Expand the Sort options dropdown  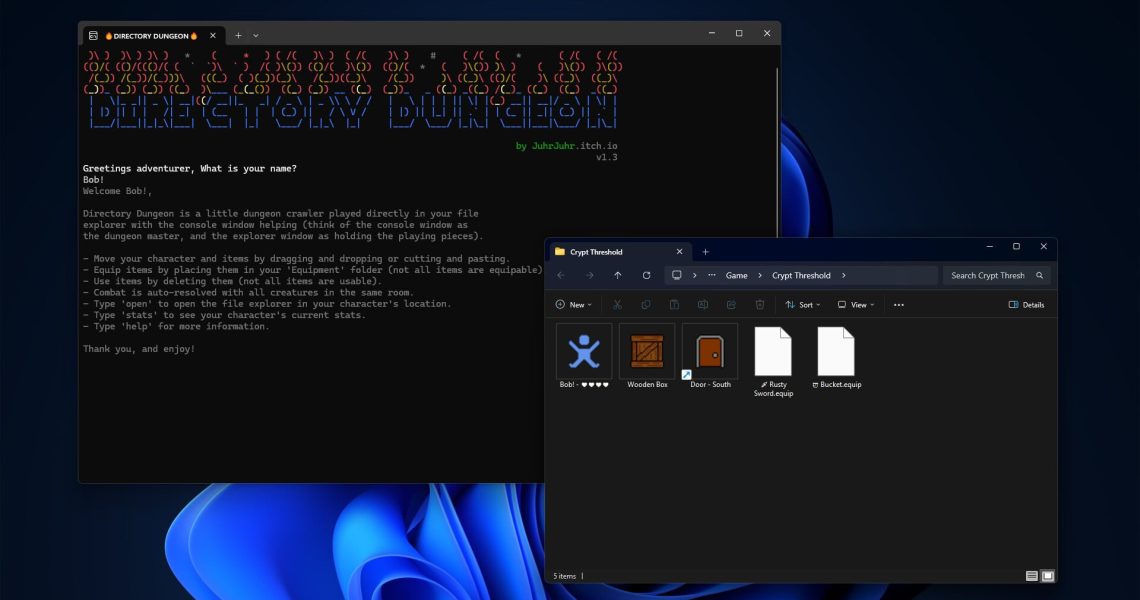pos(803,305)
